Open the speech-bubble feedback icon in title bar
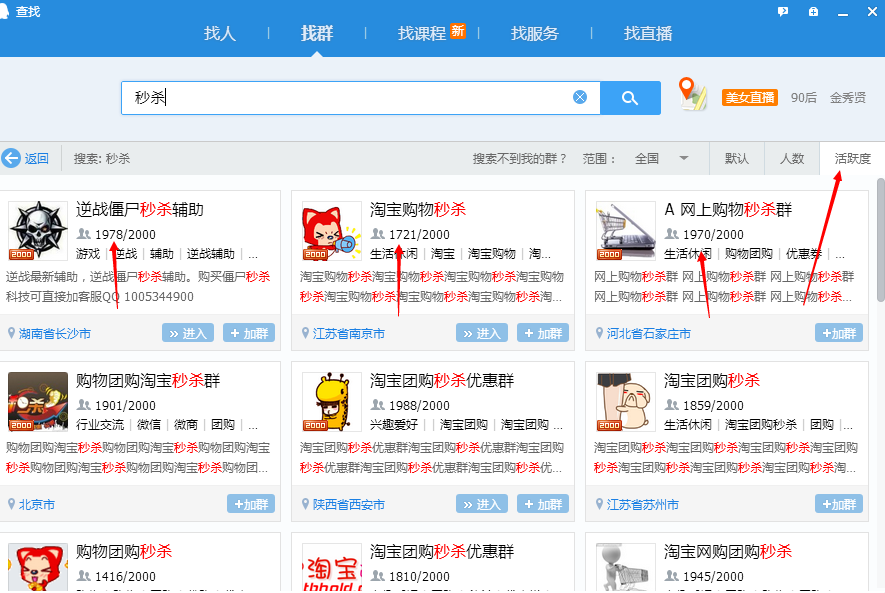 click(x=783, y=11)
